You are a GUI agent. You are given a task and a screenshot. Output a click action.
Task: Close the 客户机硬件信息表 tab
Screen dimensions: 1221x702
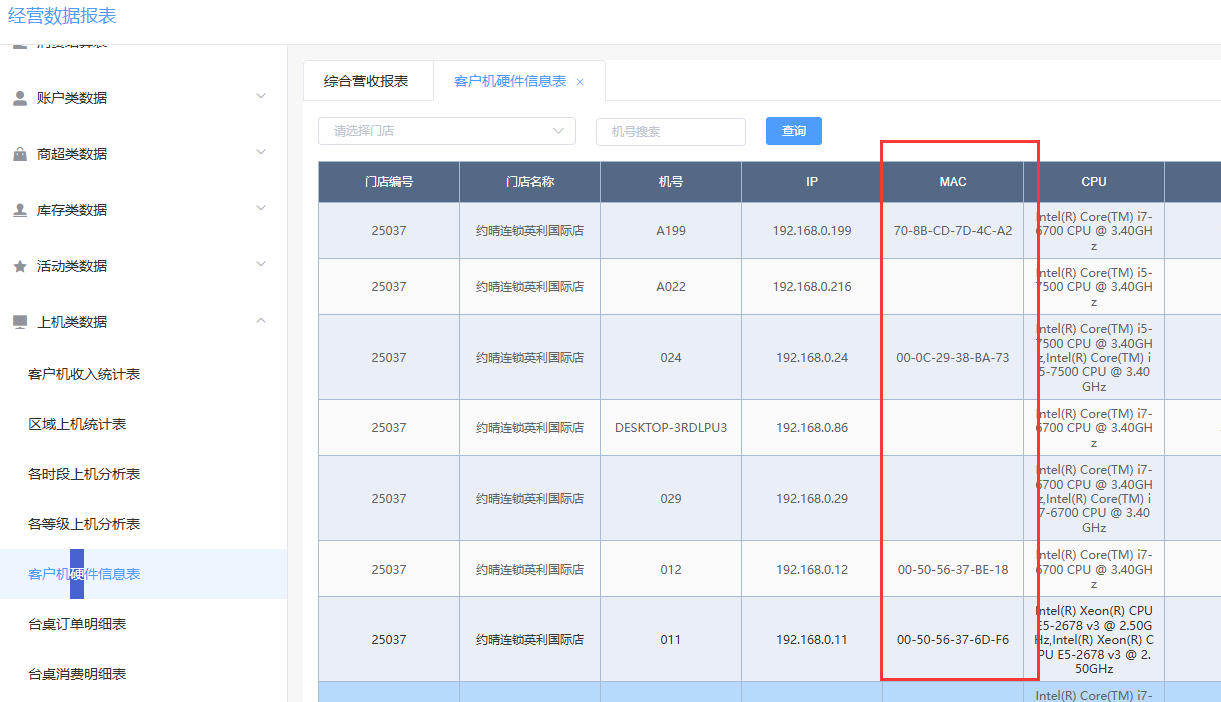point(580,82)
